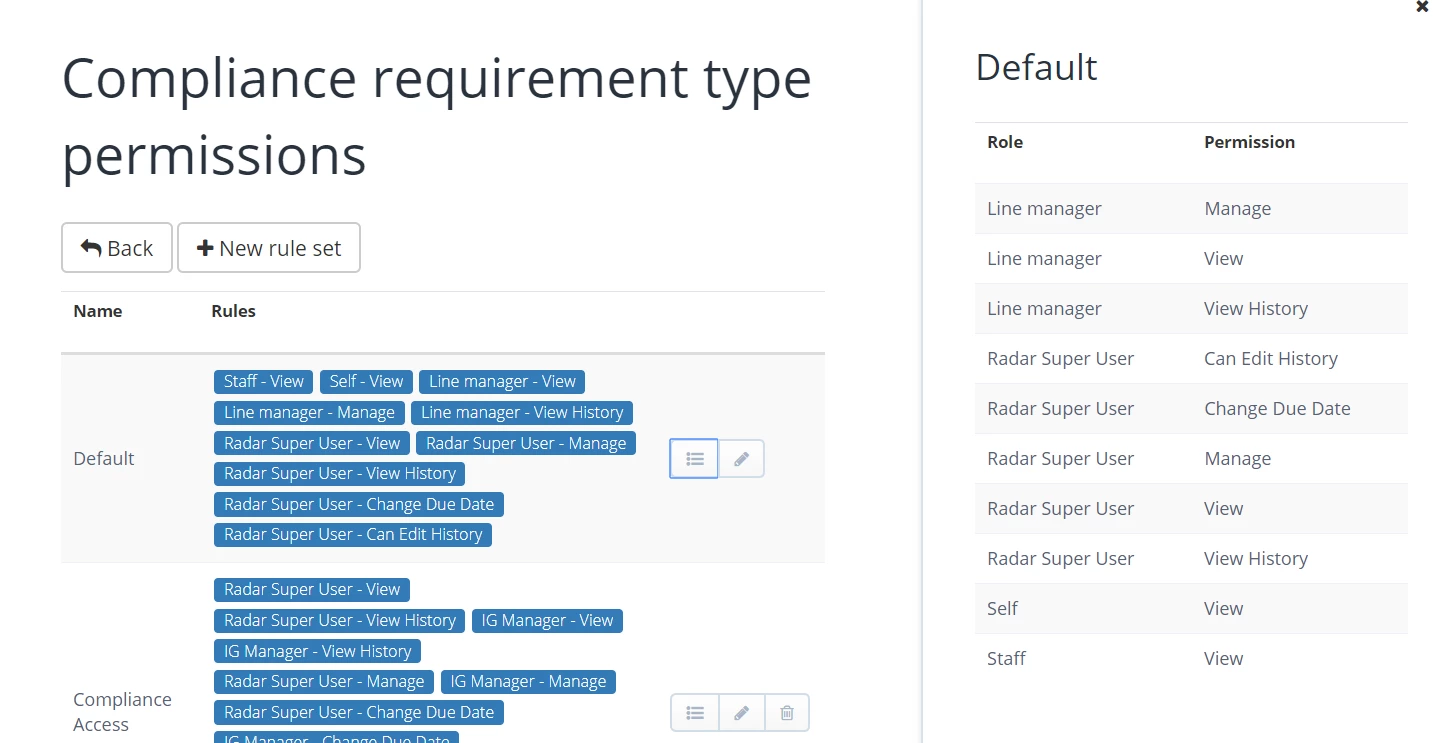Click the 'Staff - View' tag
Viewport: 1438px width, 743px height.
264,381
